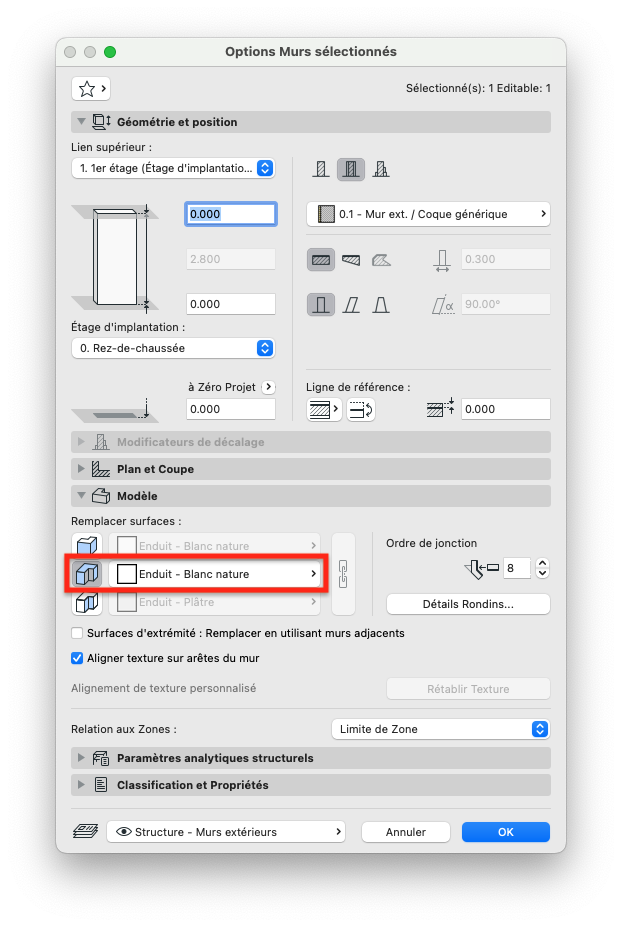Click the Annuler button

pyautogui.click(x=406, y=832)
